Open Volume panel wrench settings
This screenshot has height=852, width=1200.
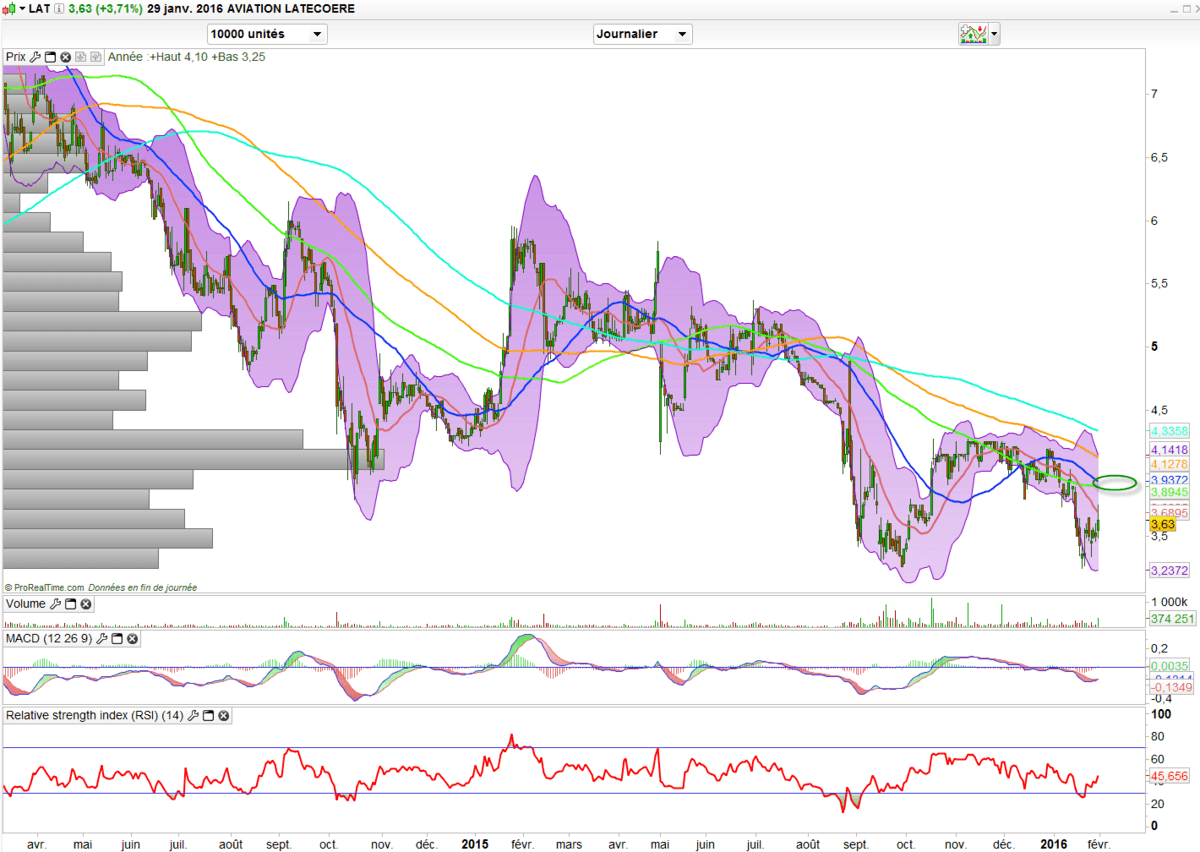(55, 604)
